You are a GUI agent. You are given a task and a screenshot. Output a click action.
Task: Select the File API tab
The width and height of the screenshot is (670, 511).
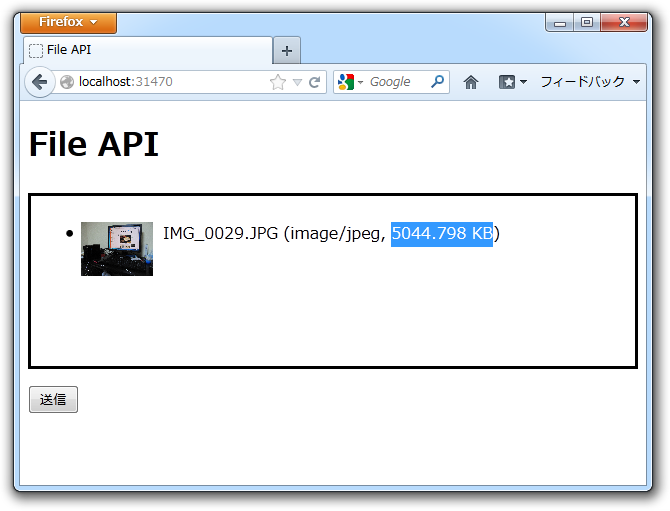click(148, 50)
